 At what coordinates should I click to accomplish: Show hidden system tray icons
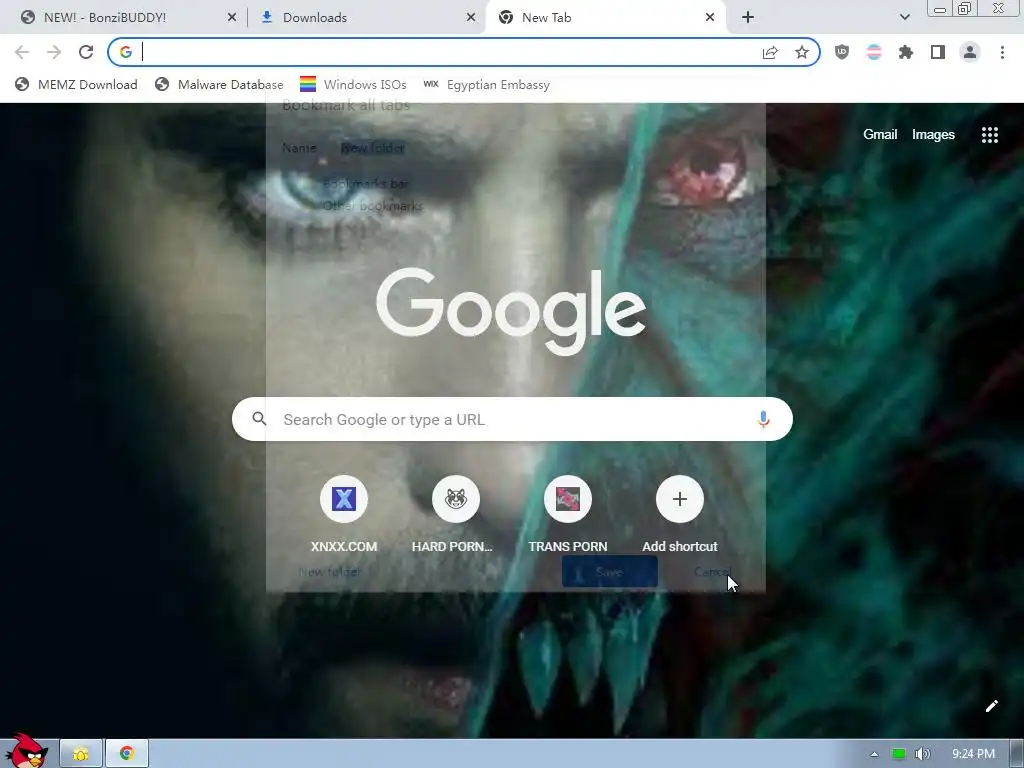(x=874, y=754)
